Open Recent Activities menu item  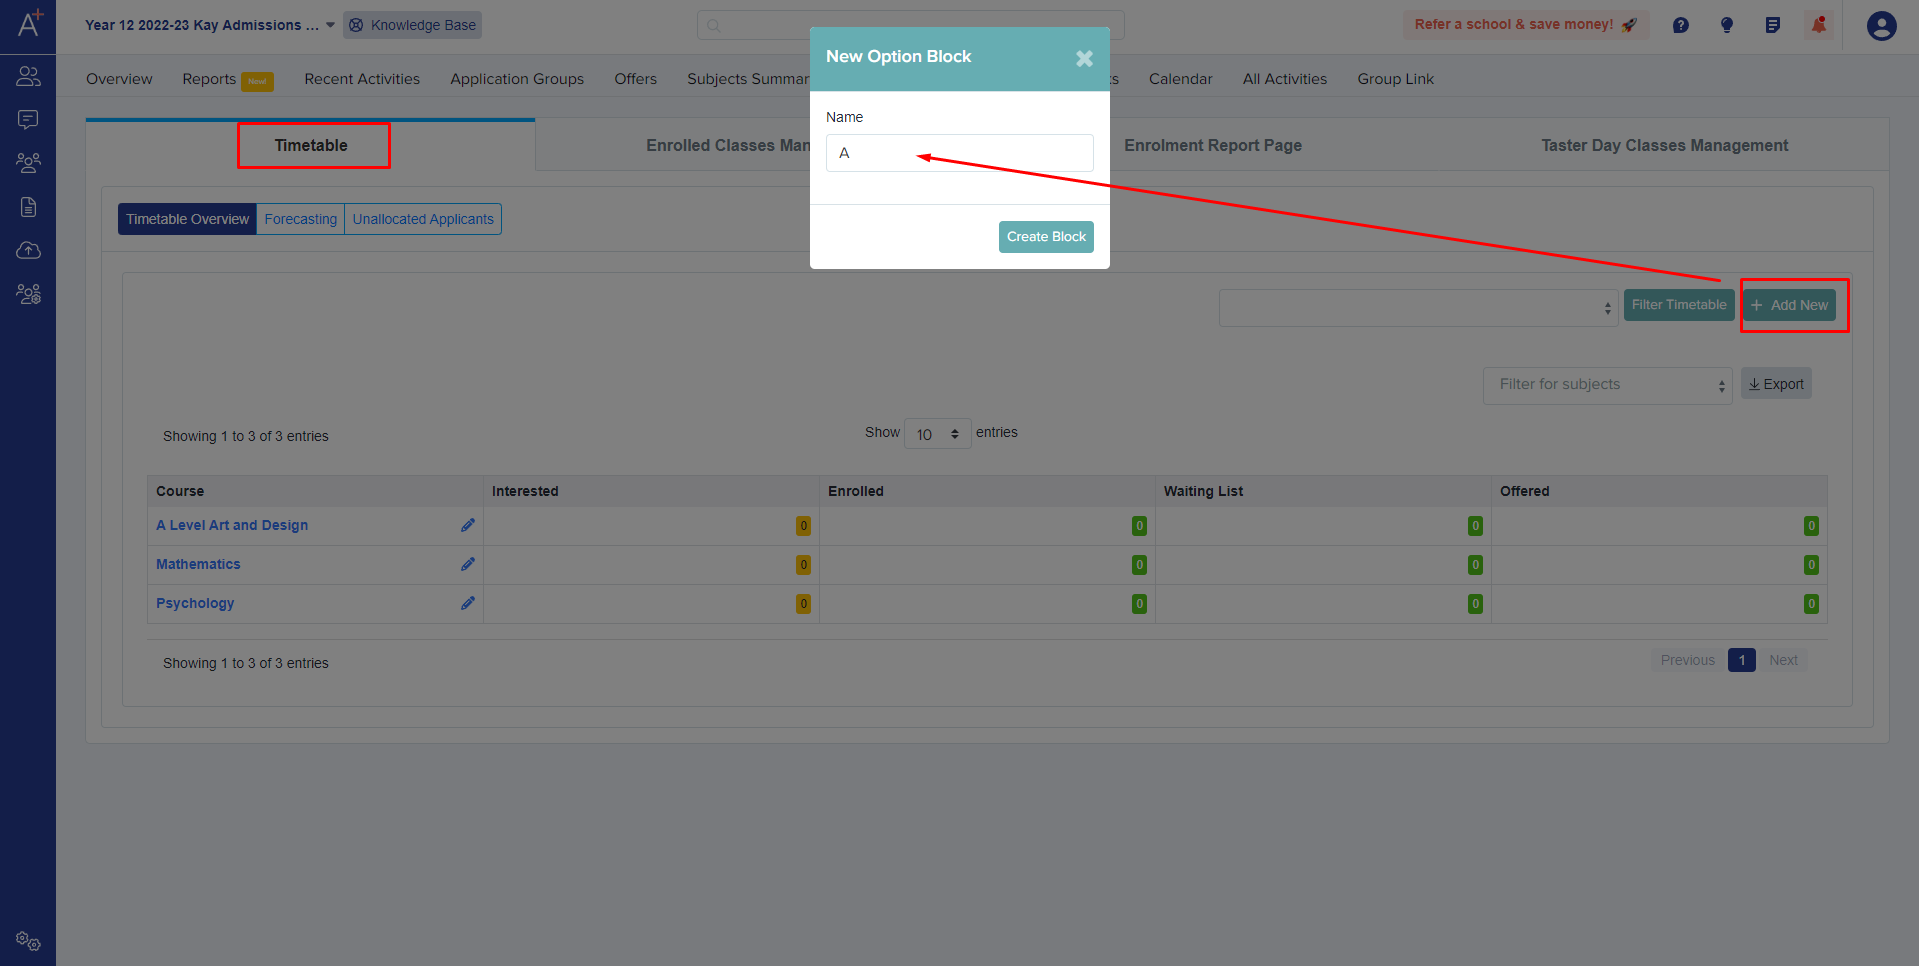coord(362,79)
